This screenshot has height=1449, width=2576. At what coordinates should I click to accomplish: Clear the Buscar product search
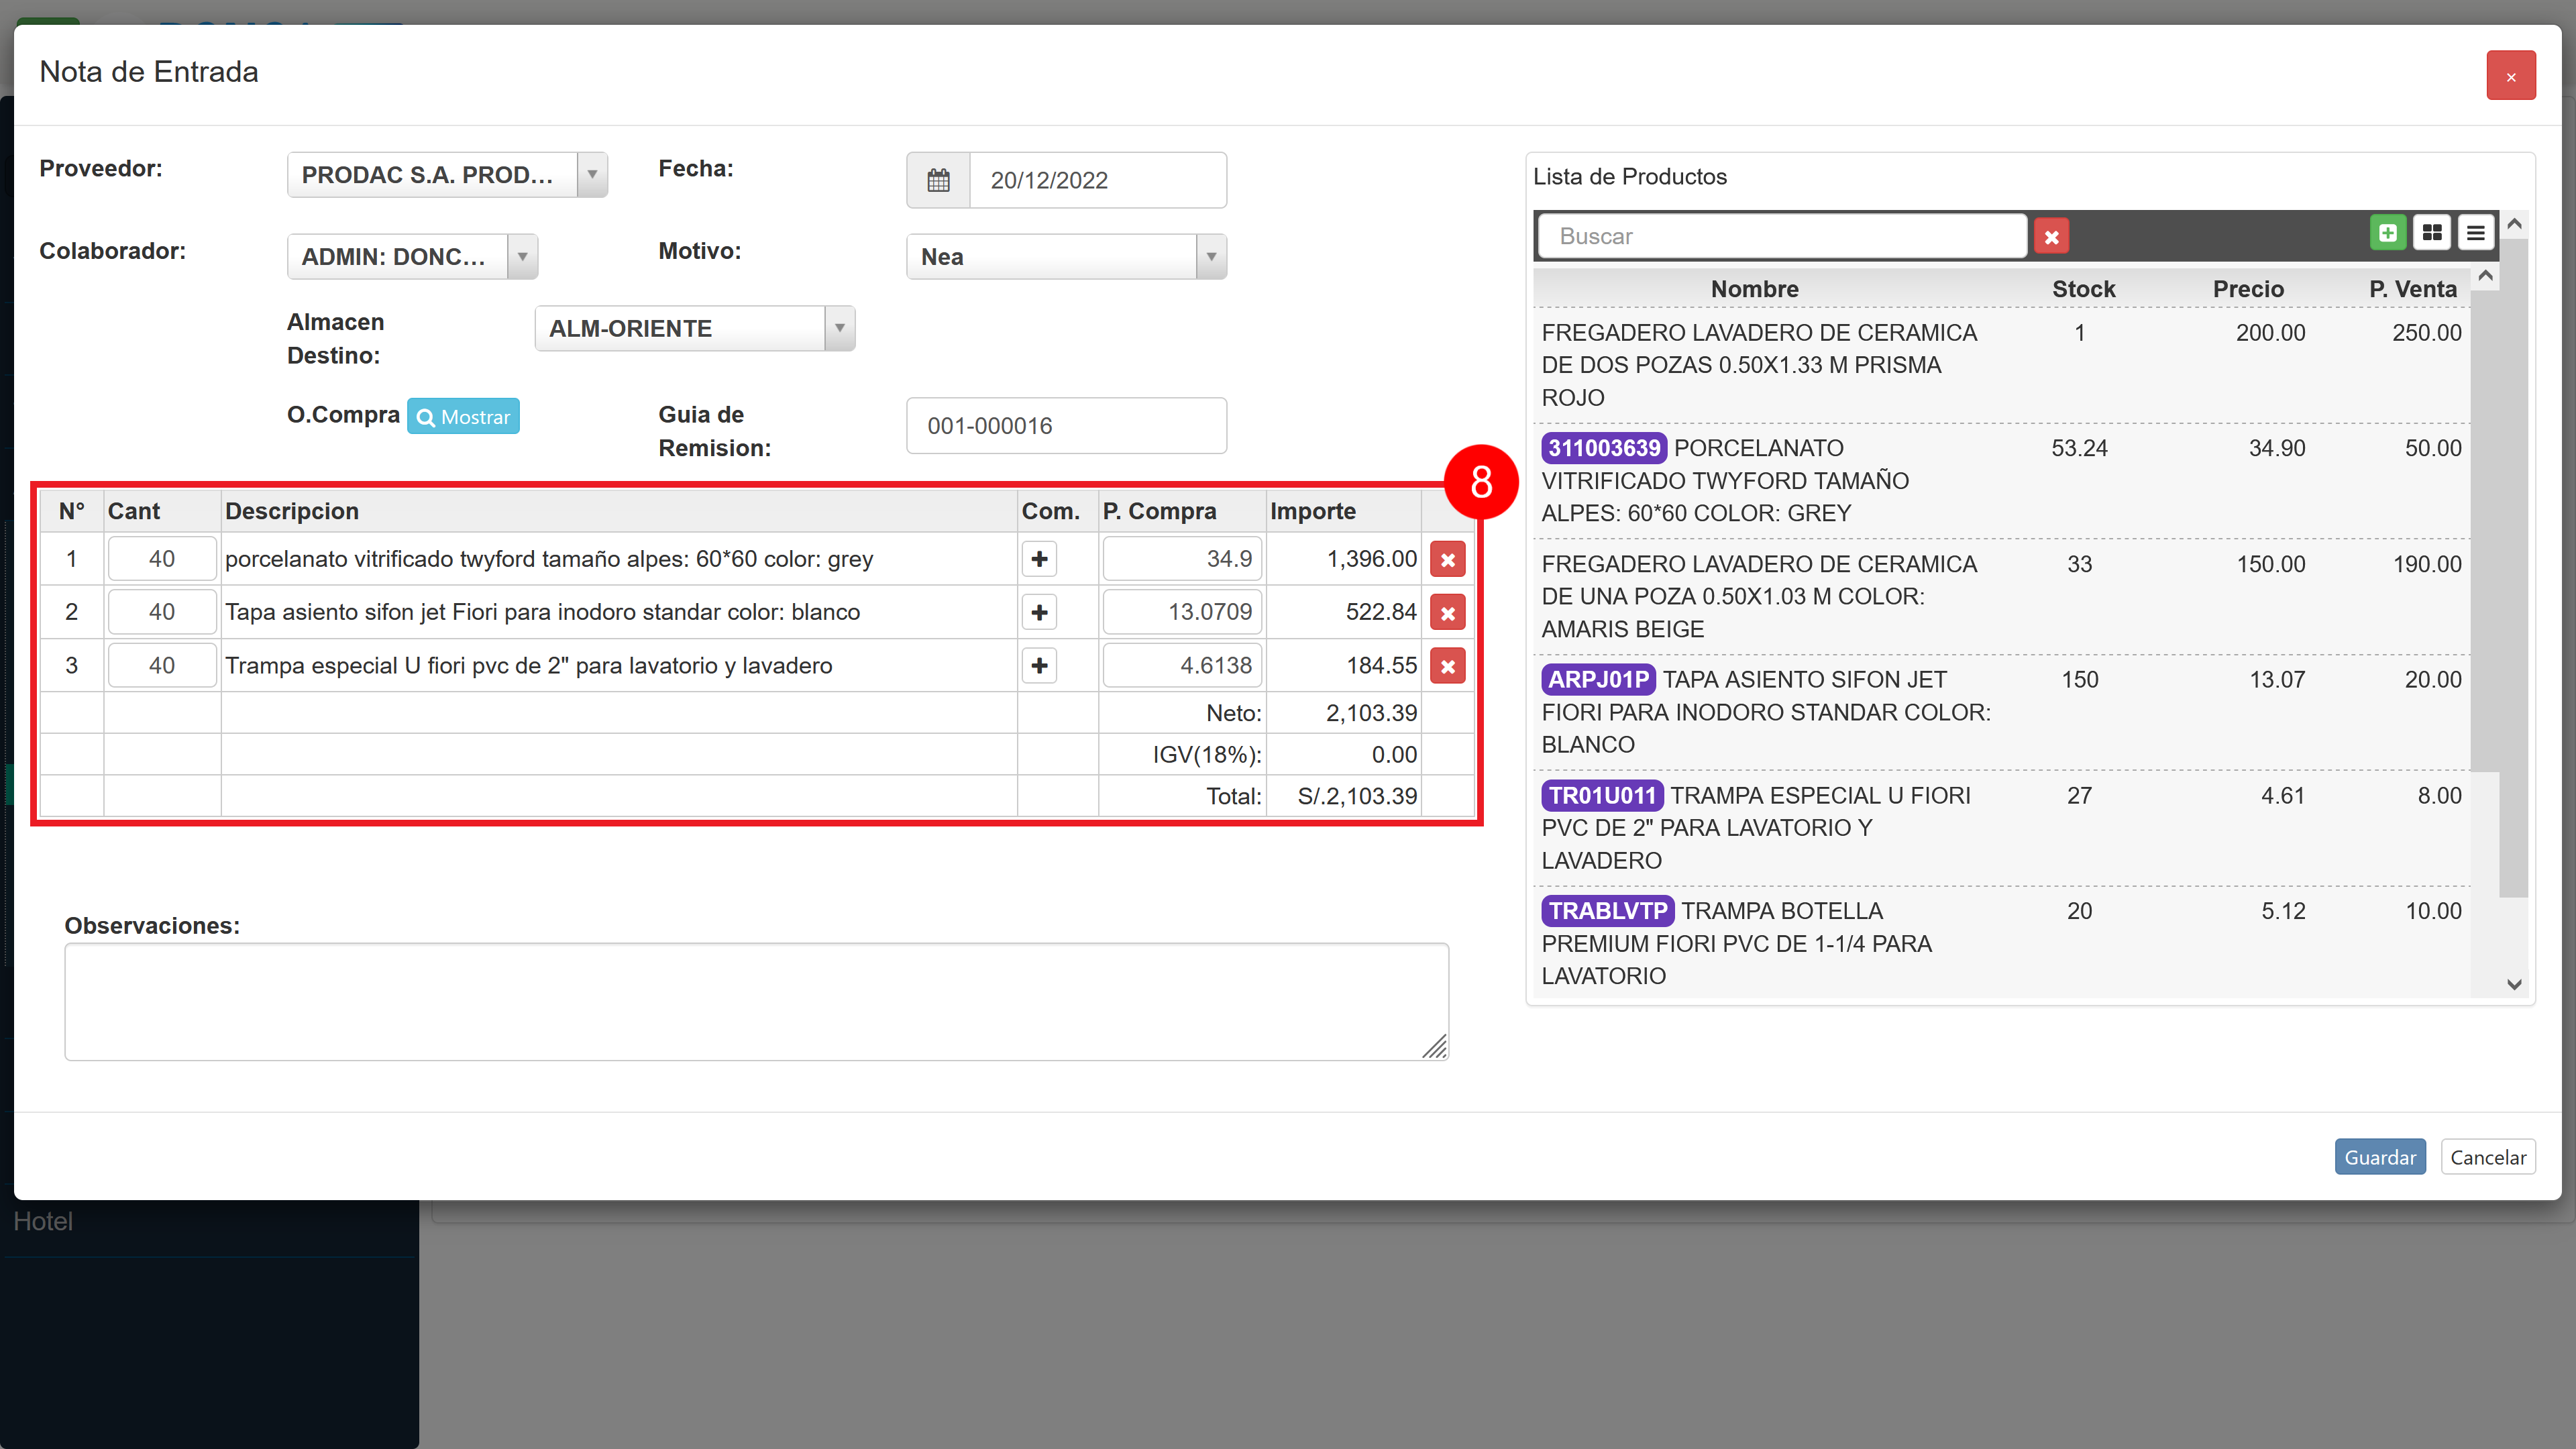click(2051, 236)
